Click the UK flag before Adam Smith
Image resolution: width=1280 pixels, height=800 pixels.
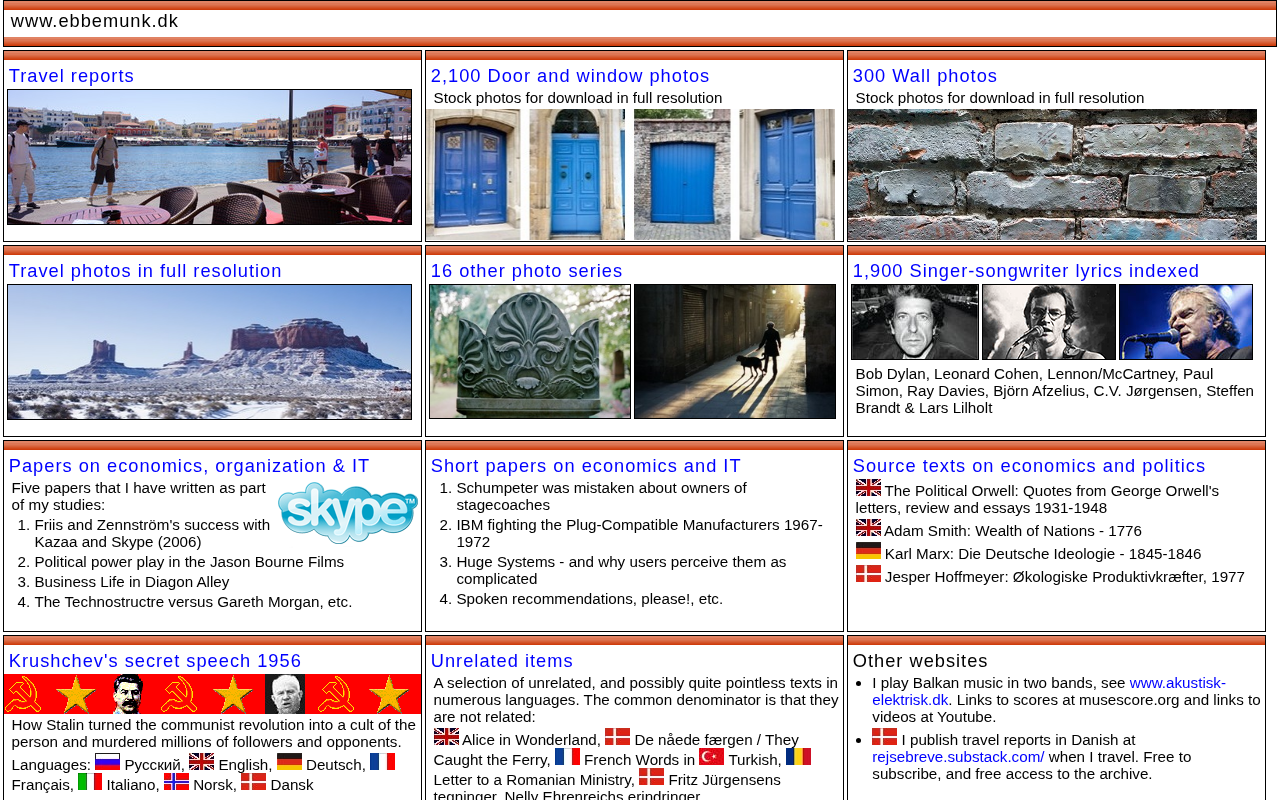(868, 528)
